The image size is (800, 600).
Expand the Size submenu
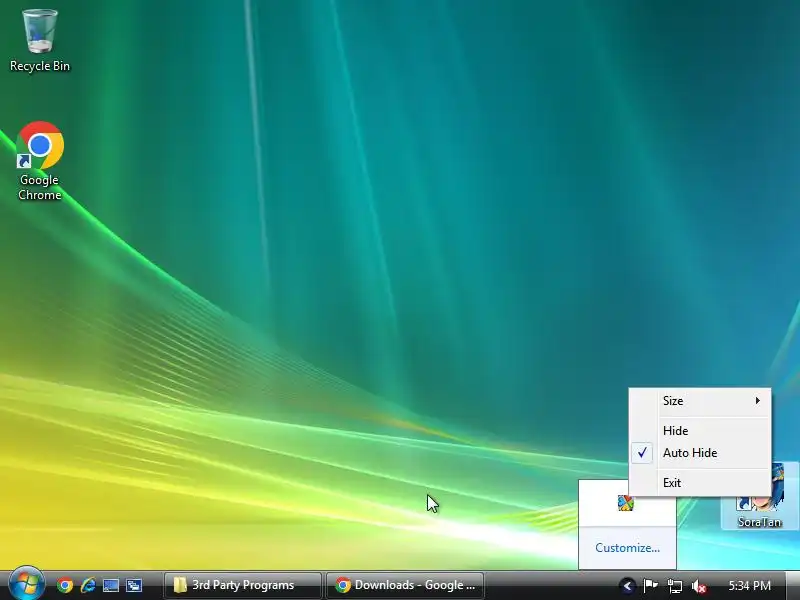(x=700, y=401)
